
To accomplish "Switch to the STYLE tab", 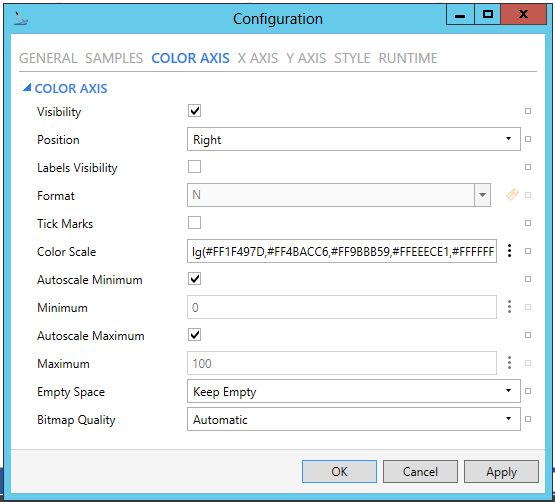I will [352, 58].
